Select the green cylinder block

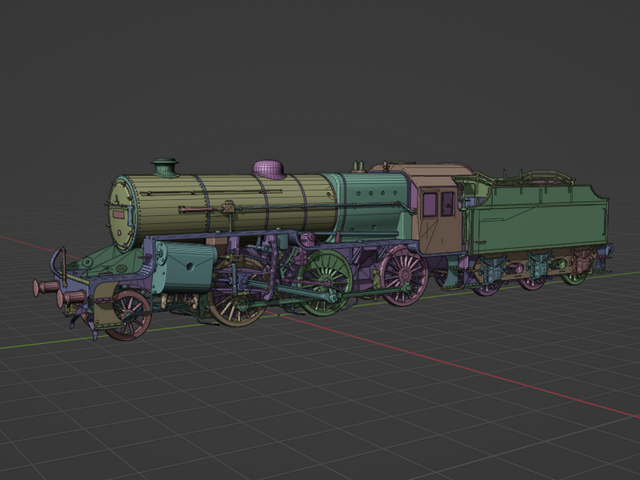tap(185, 268)
